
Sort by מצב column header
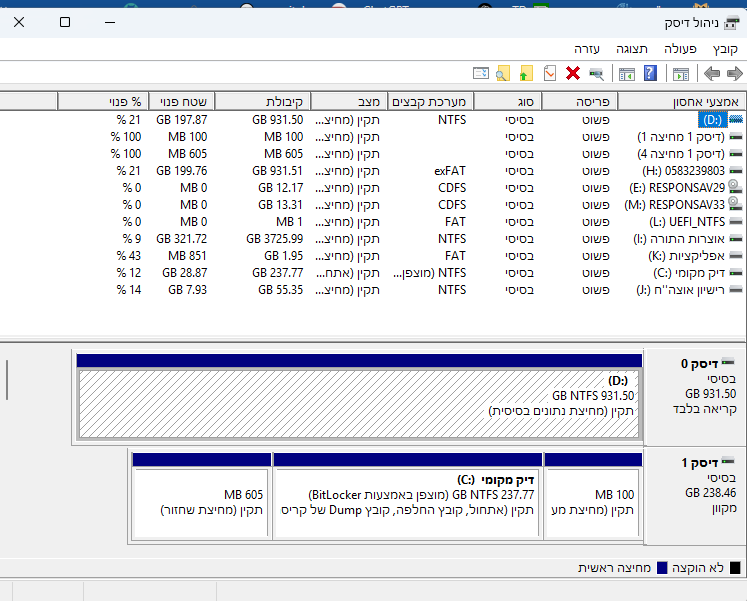349,101
